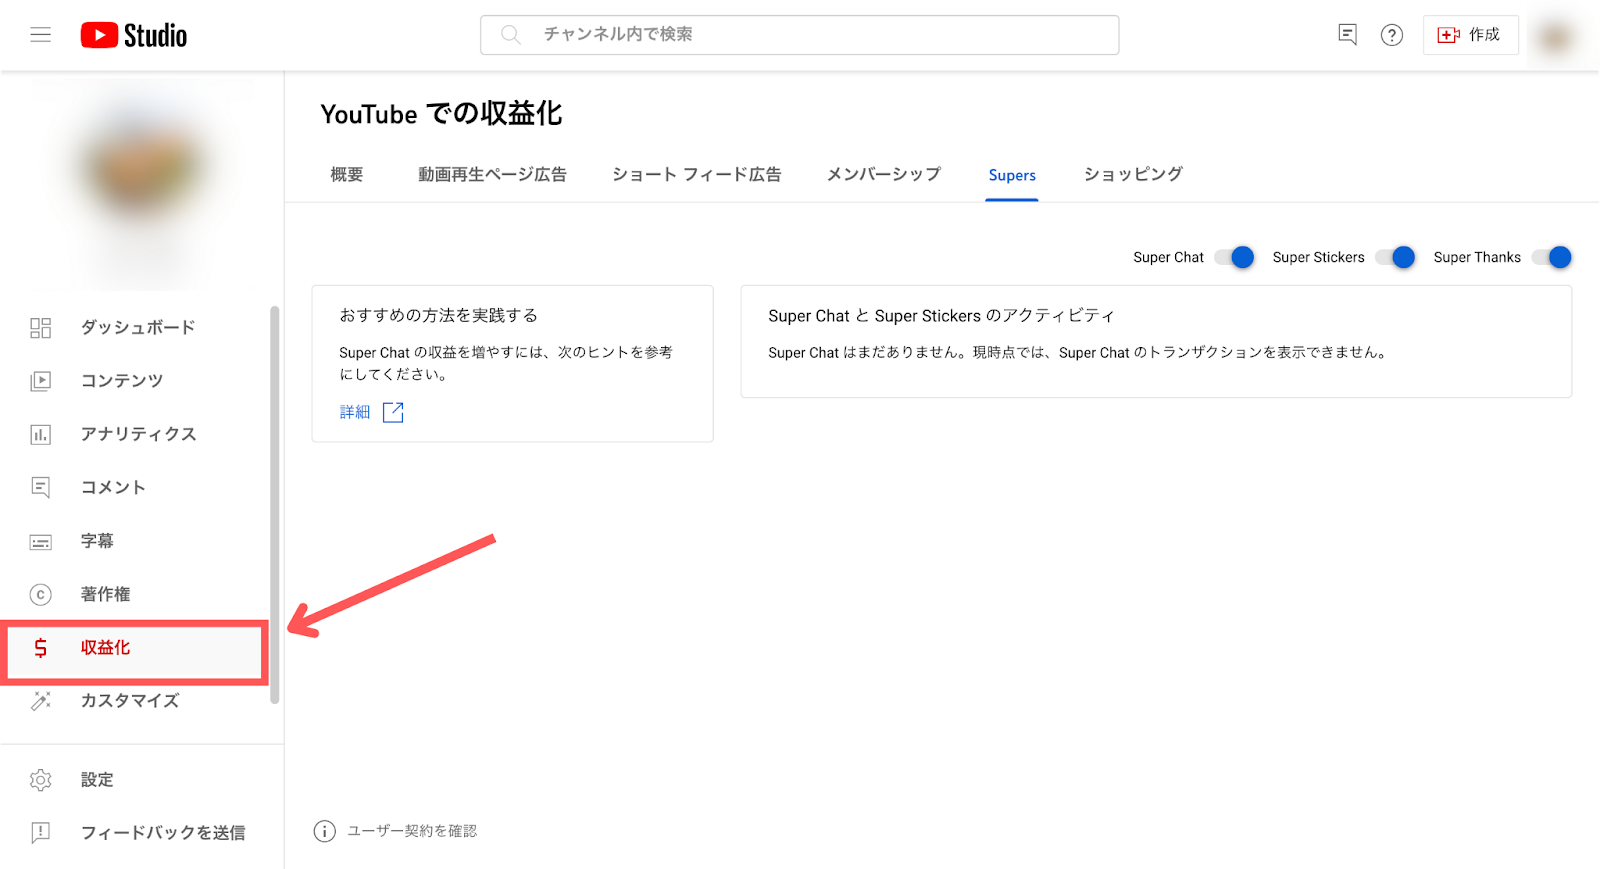Click the 詳細 link
Screen dimensions: 1600x869
tap(355, 412)
